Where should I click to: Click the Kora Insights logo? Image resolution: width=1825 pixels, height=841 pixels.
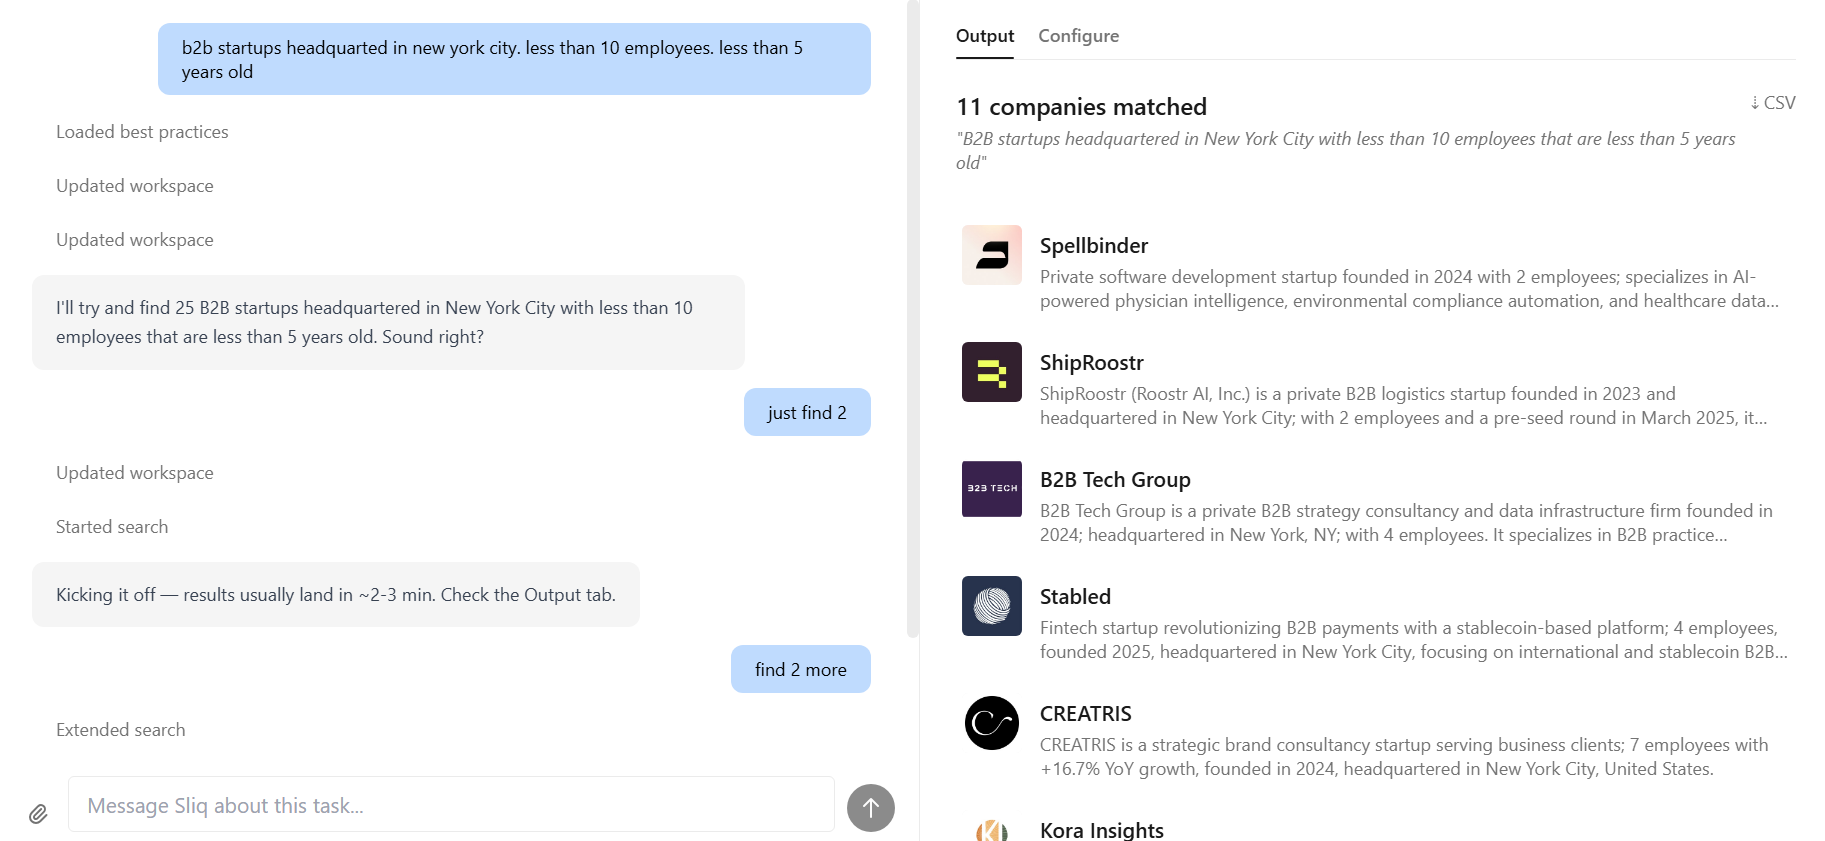[991, 830]
